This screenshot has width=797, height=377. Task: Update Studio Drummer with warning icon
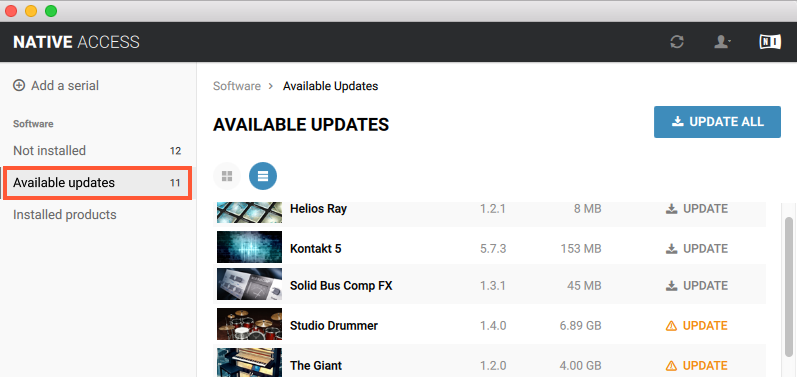click(x=697, y=326)
